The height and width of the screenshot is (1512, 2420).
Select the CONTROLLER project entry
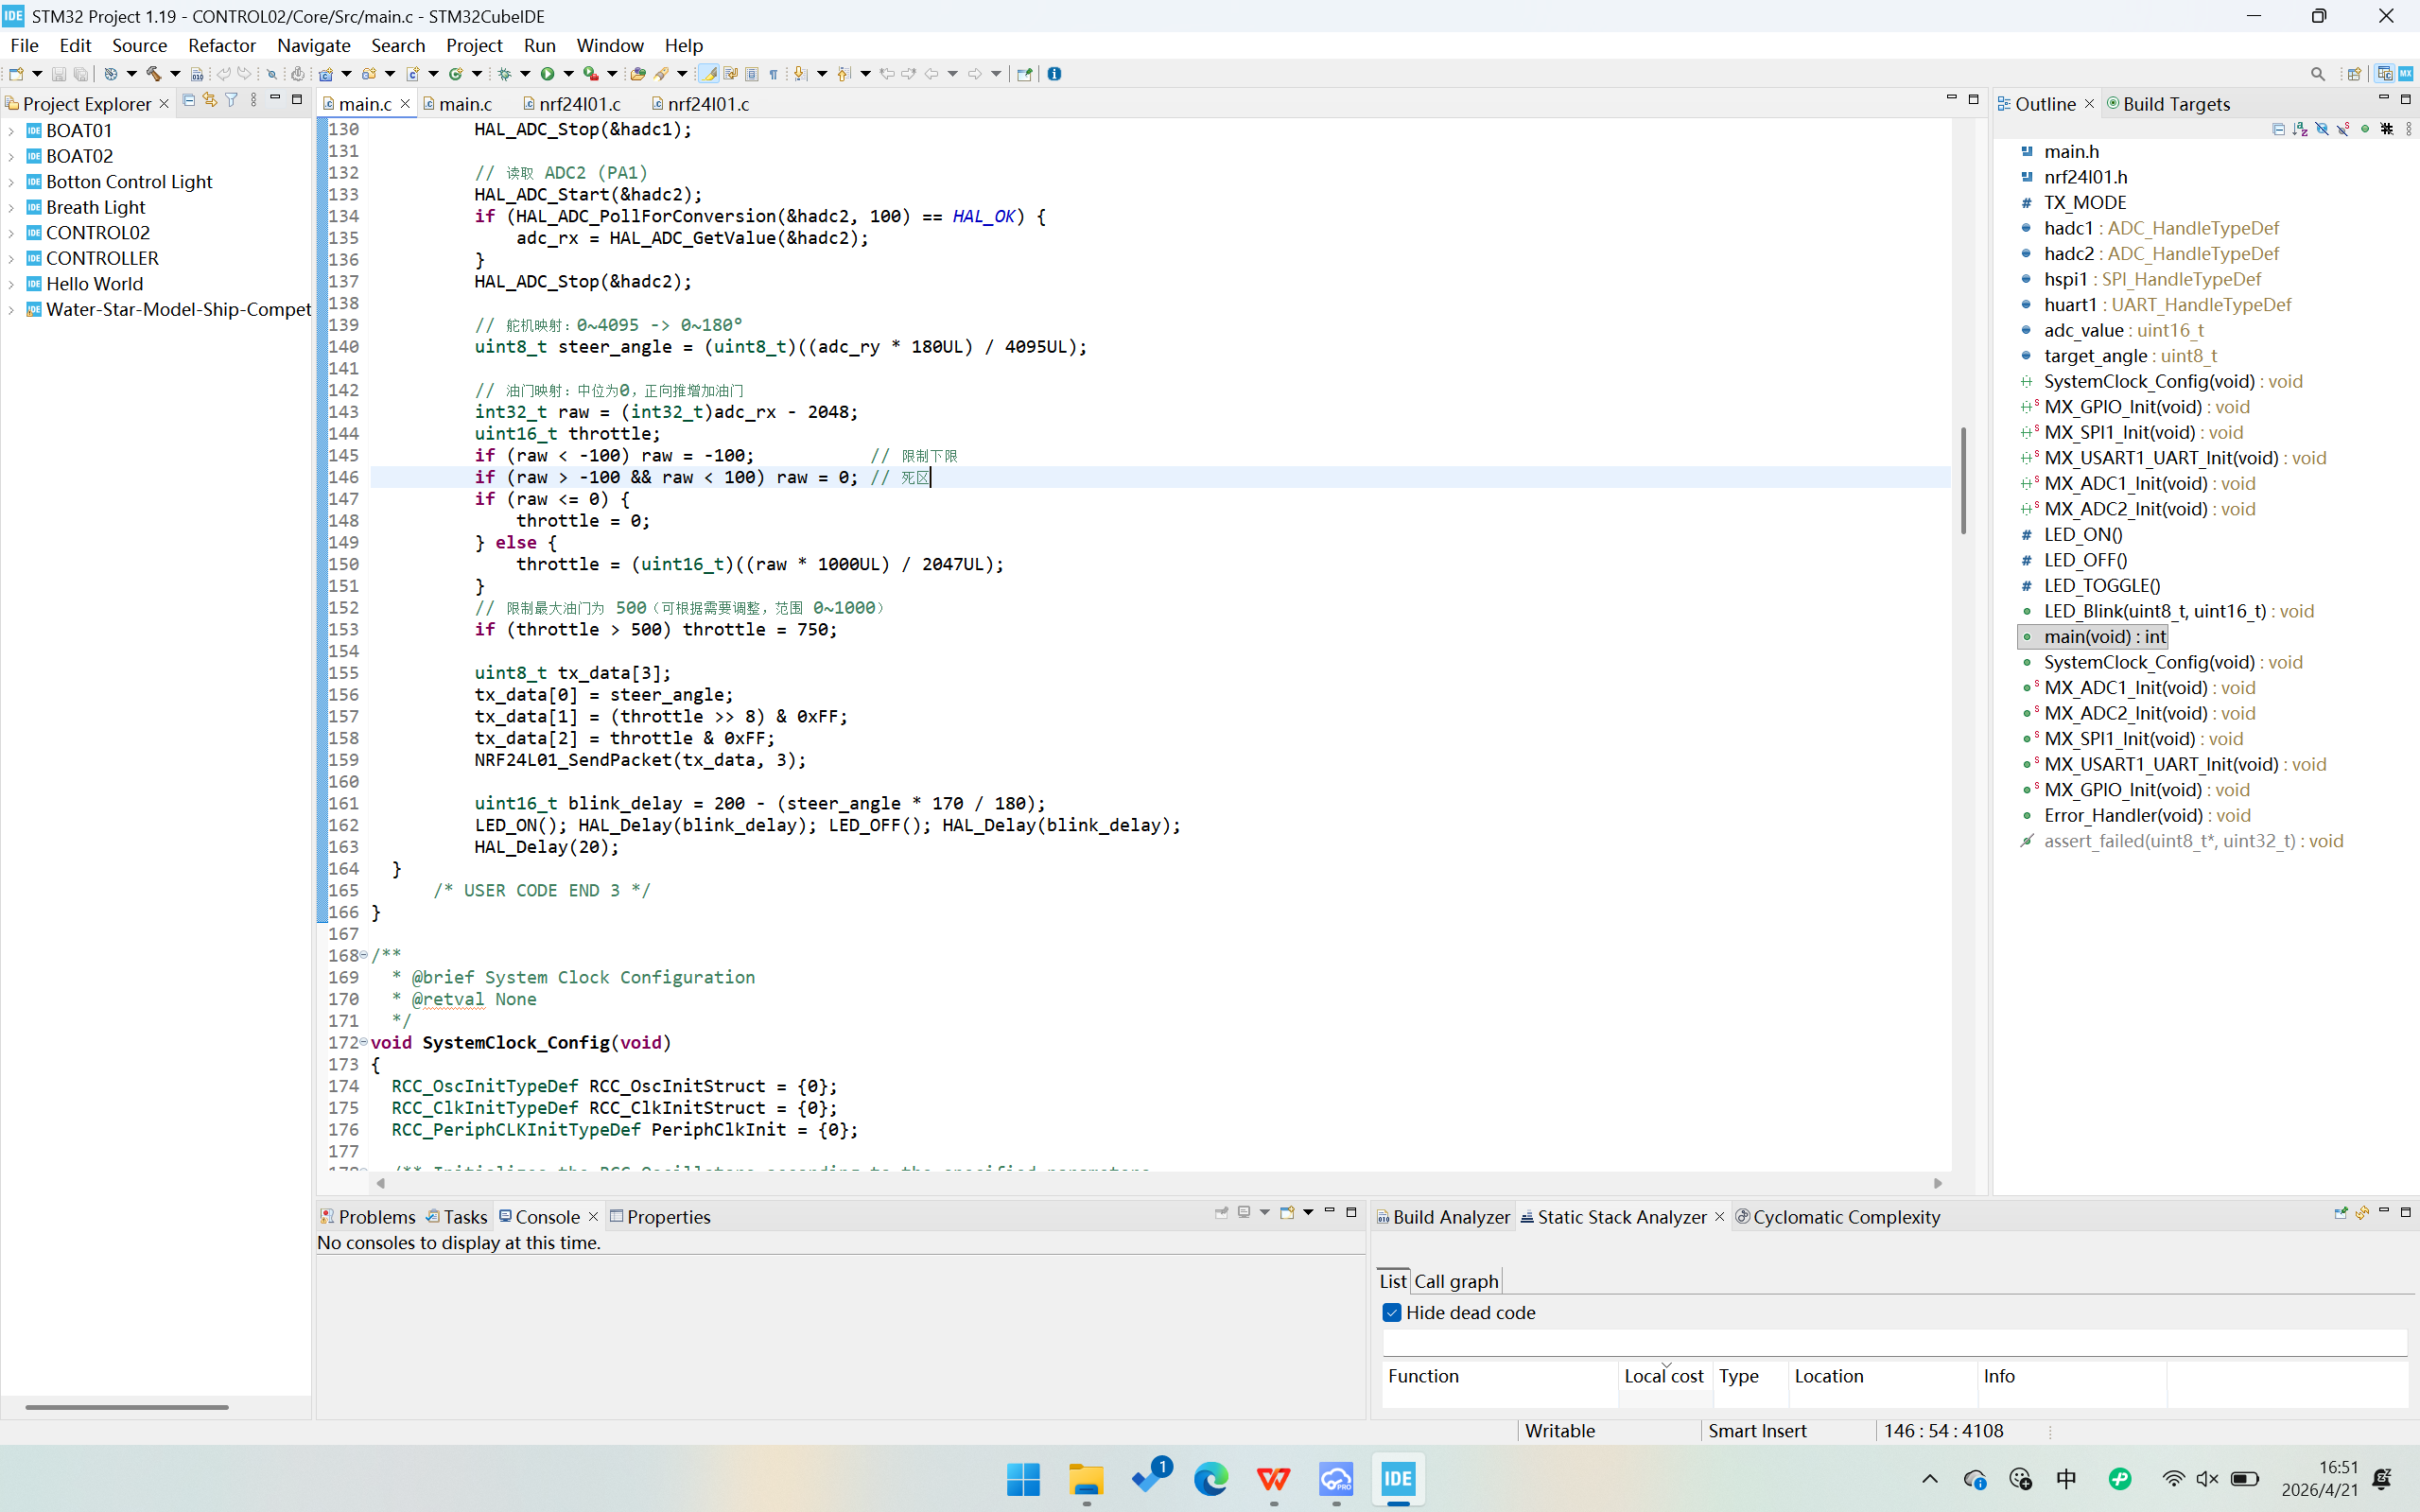102,259
